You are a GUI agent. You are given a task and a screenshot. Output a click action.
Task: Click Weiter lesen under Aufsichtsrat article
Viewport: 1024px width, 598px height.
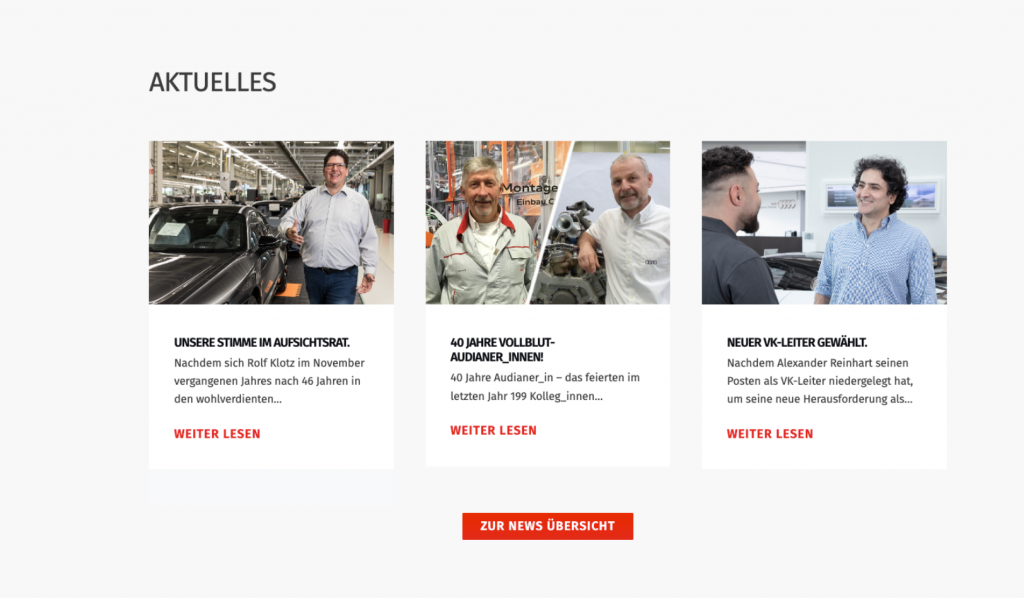click(217, 433)
